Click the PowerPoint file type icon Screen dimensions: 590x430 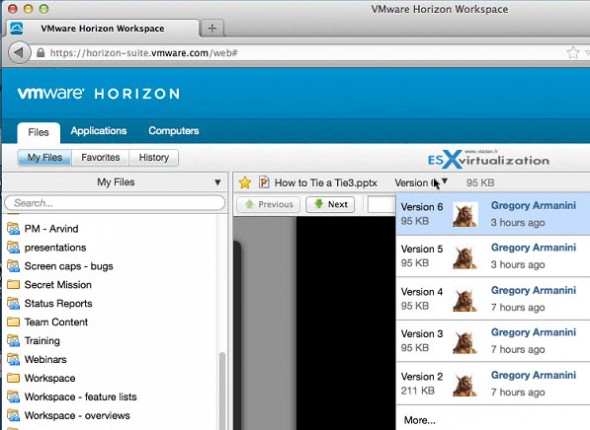coord(264,182)
